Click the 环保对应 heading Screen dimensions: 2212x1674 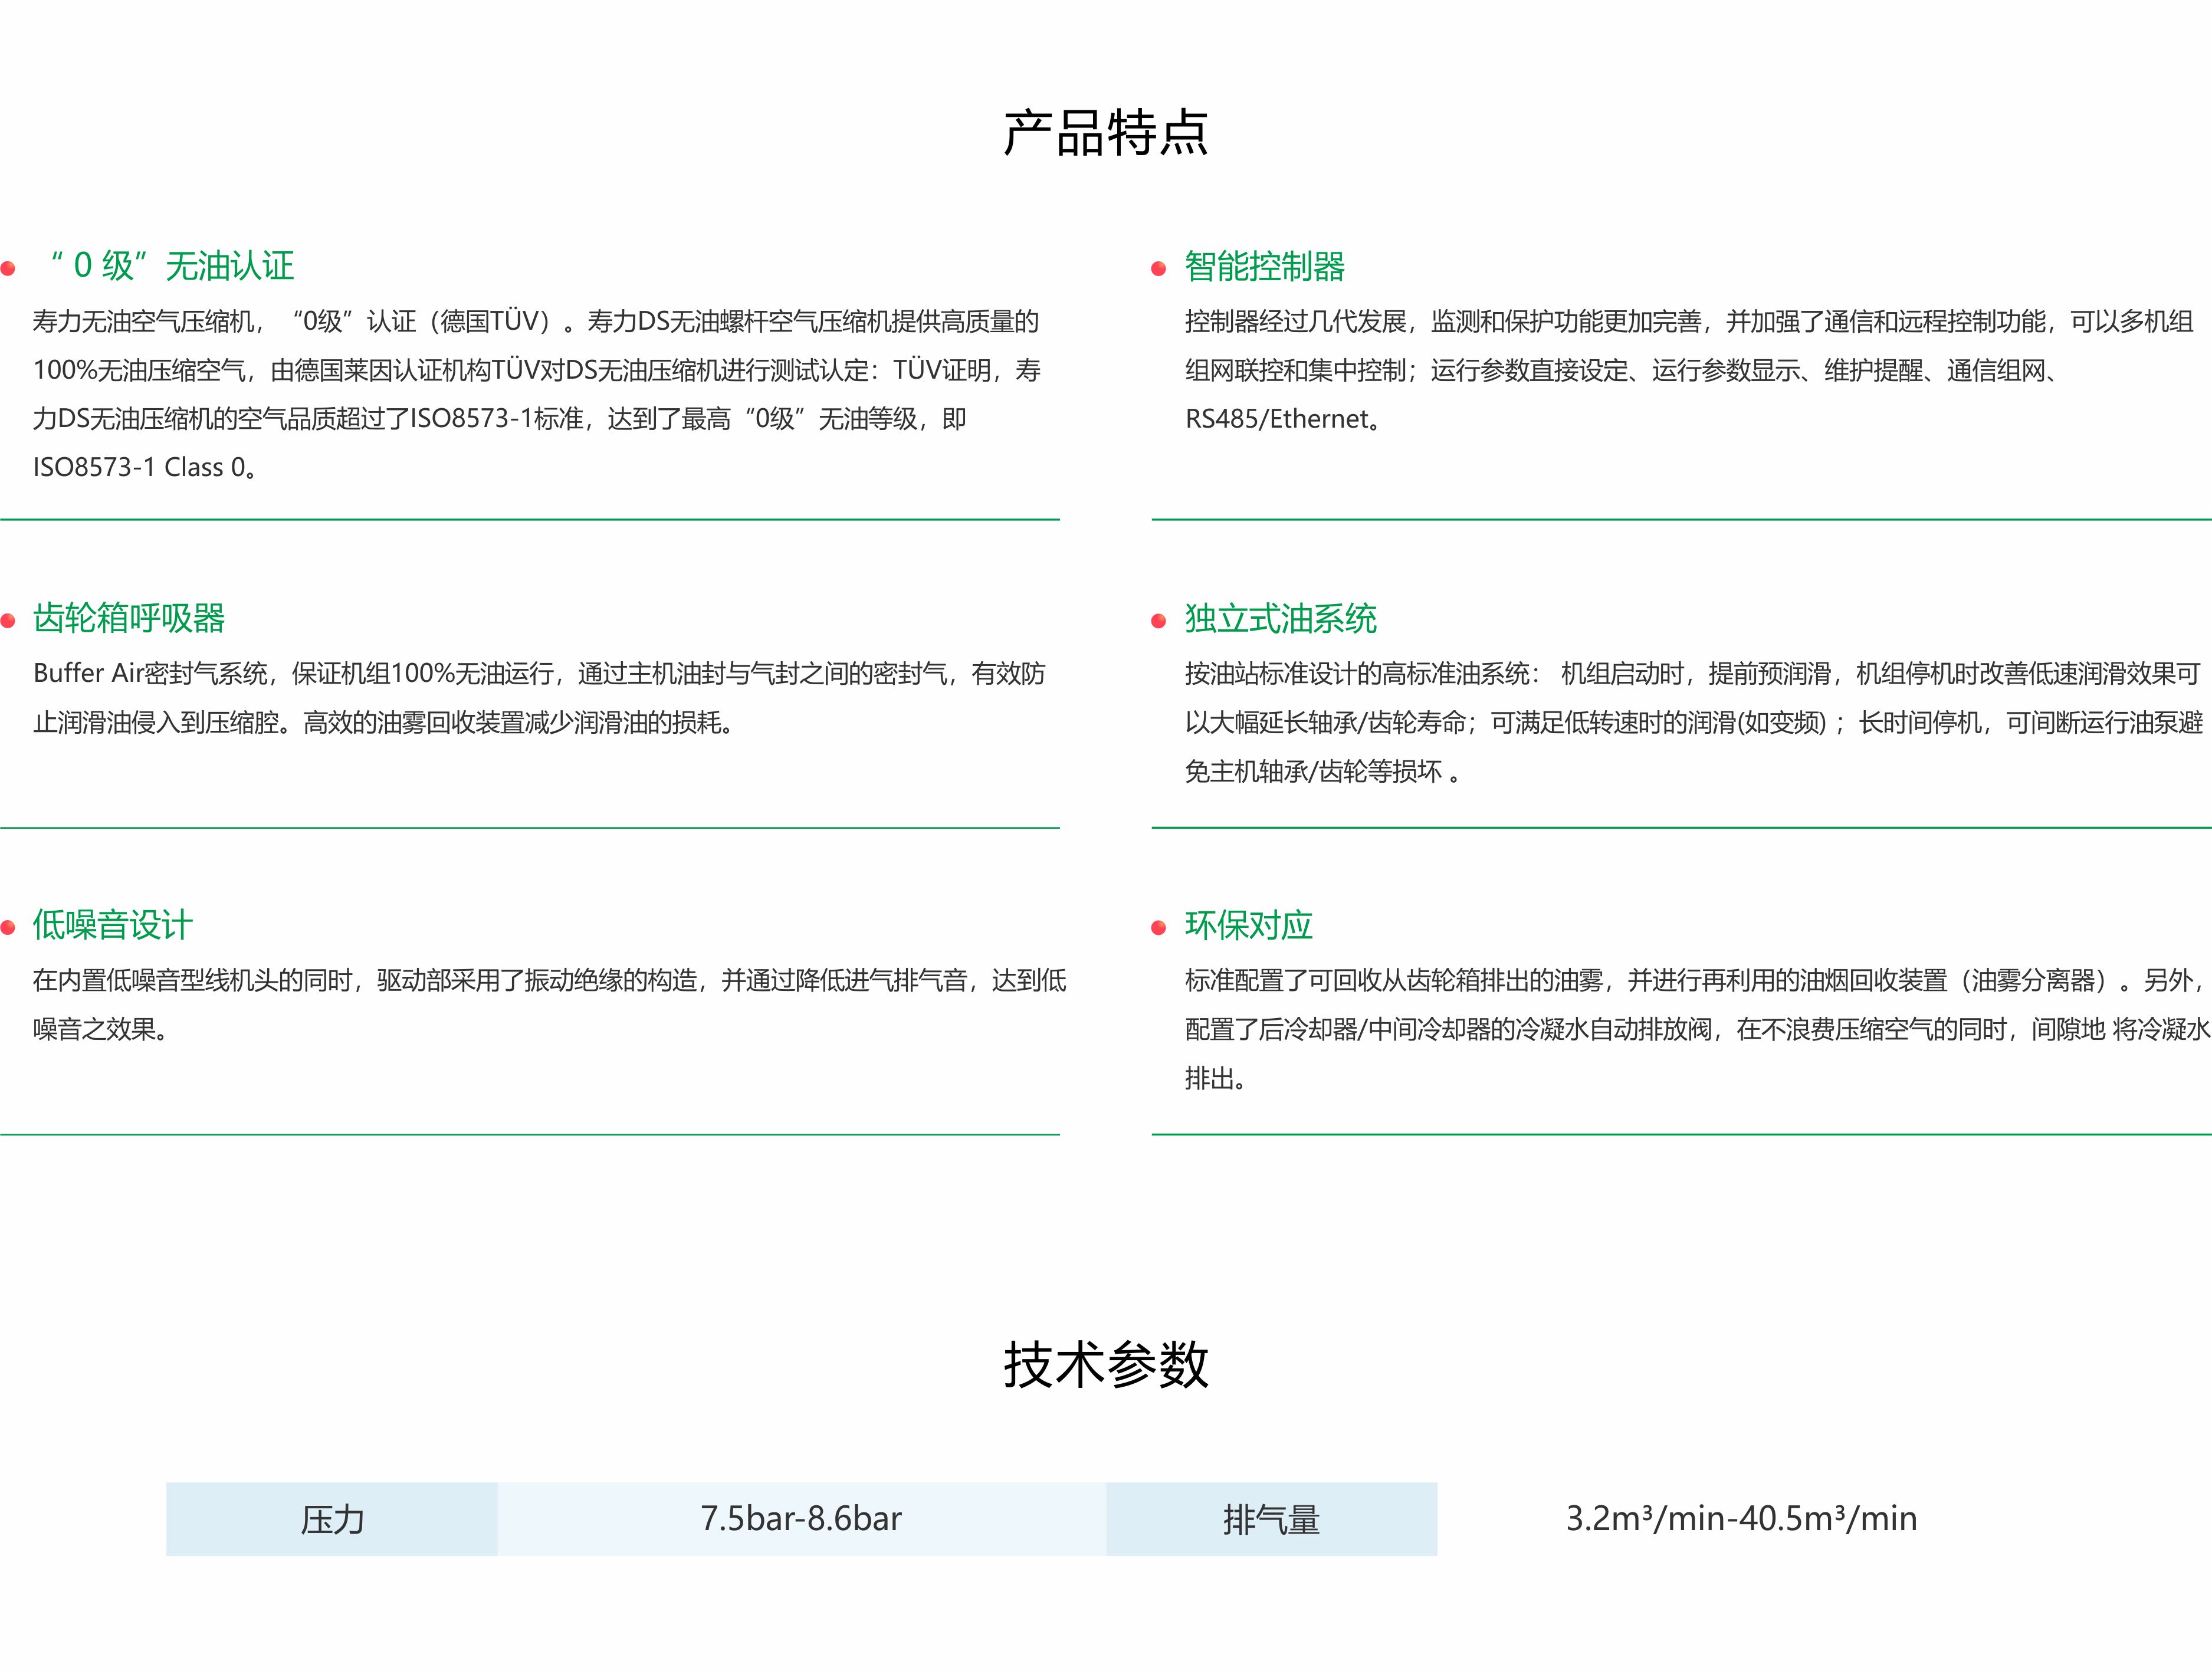click(x=1248, y=925)
